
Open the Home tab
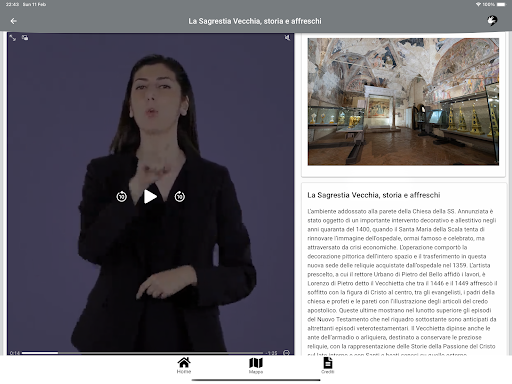point(184,365)
